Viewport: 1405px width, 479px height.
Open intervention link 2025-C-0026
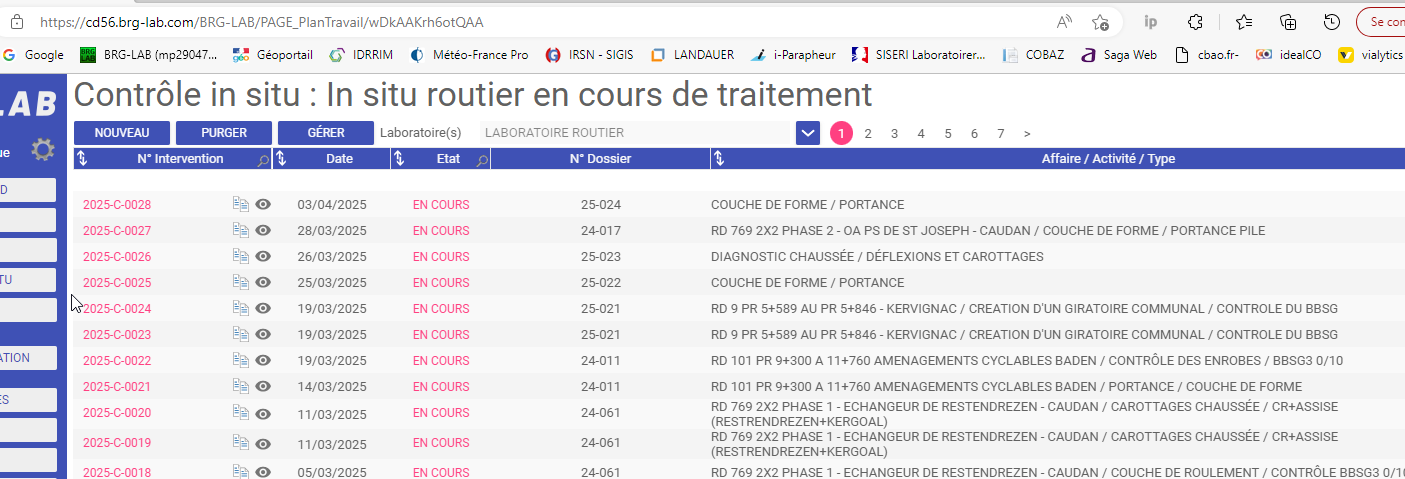point(117,256)
